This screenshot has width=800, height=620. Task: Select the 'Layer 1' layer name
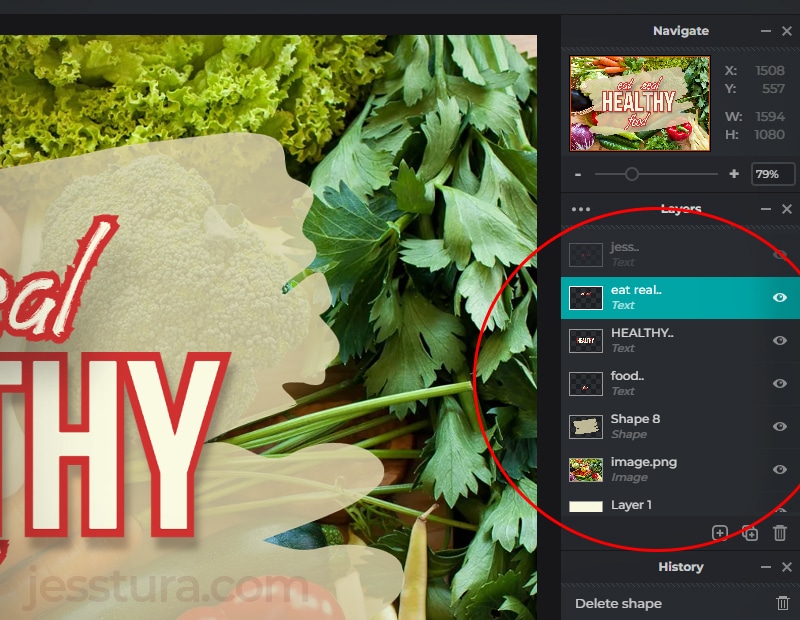(x=631, y=505)
